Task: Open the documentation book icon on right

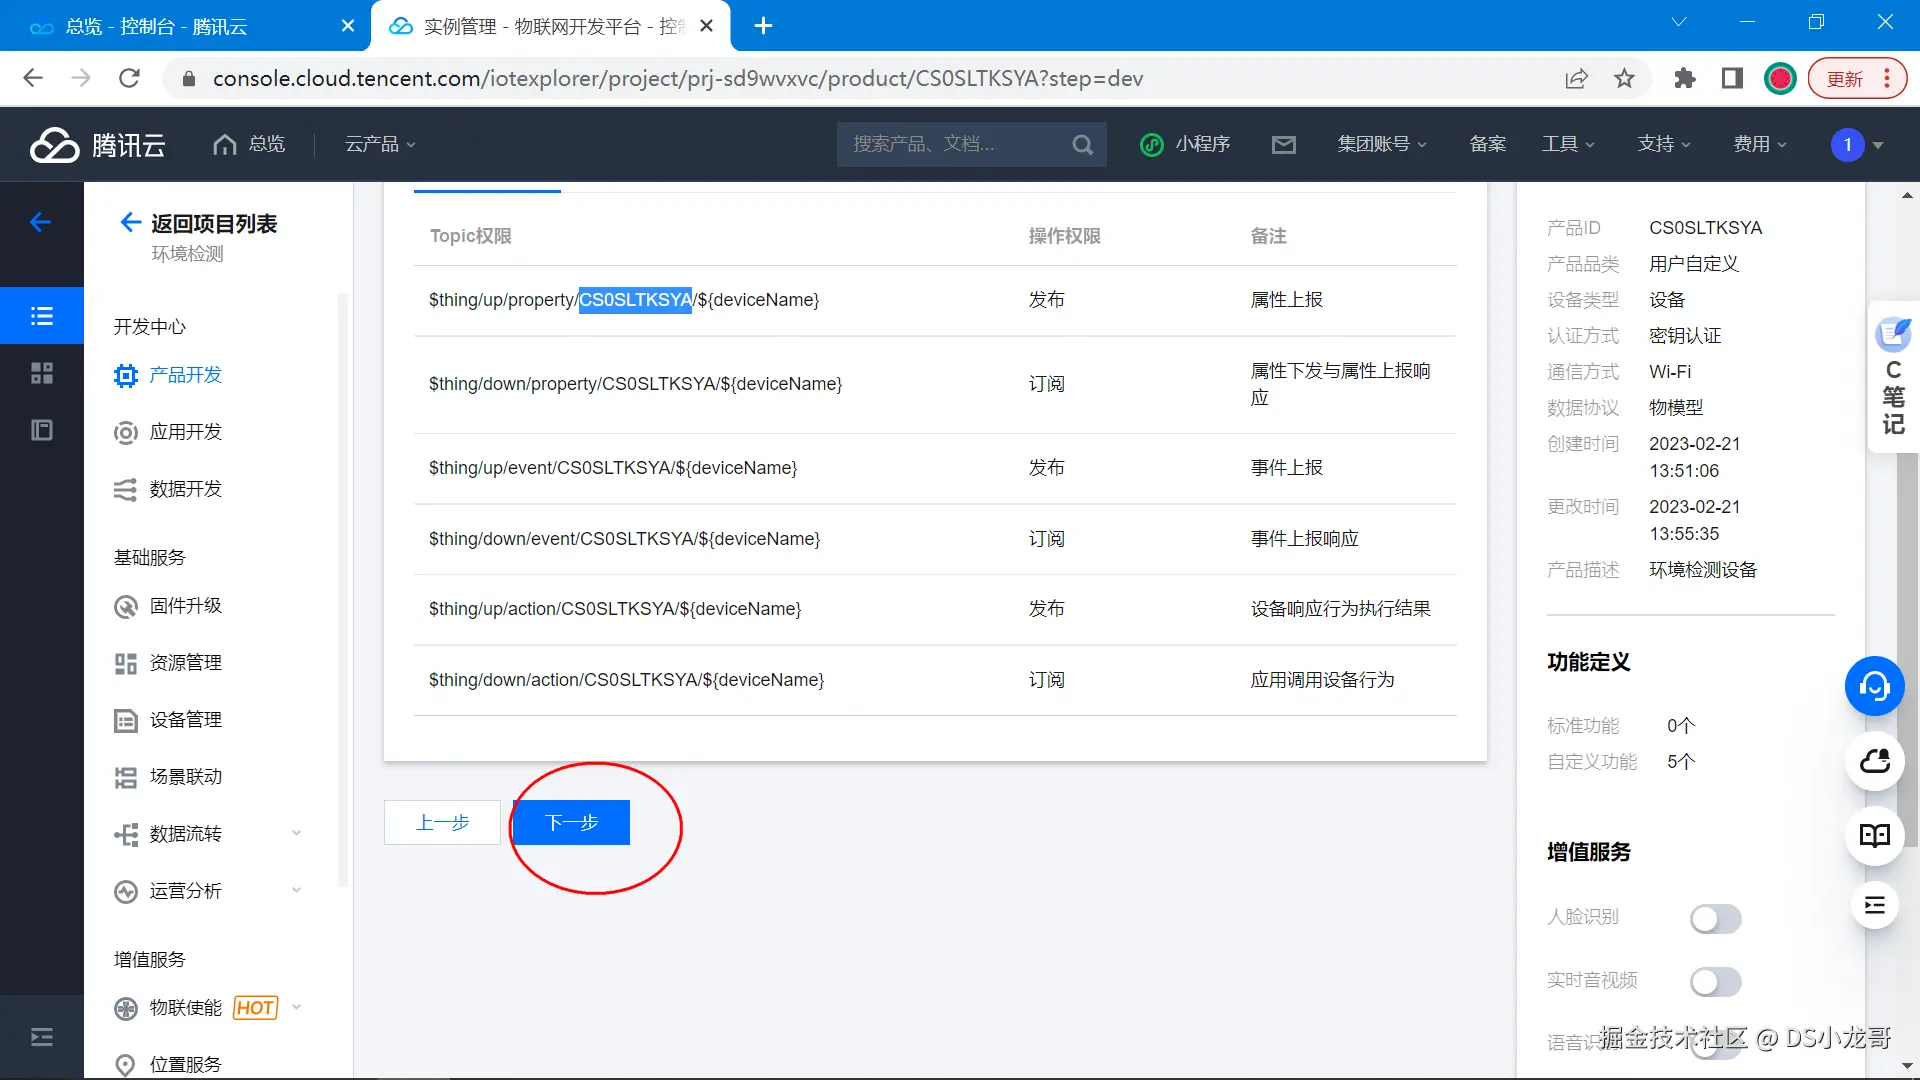Action: 1874,836
